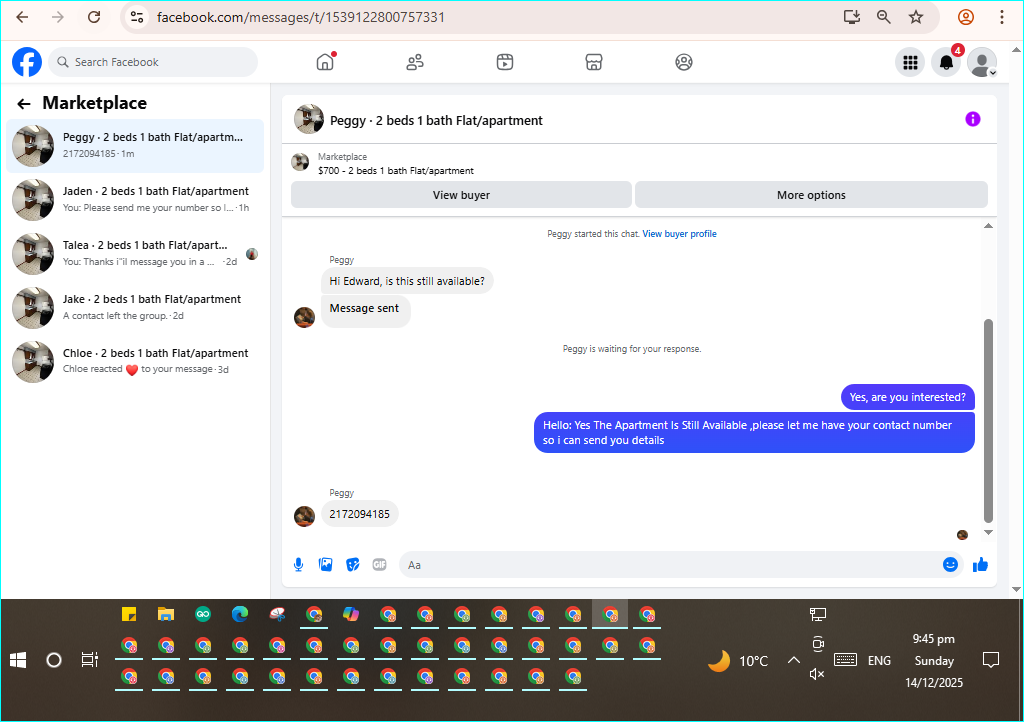Screen dimensions: 1024x722
Task: Click the $700 listing summary under Marketplace
Action: click(x=396, y=170)
